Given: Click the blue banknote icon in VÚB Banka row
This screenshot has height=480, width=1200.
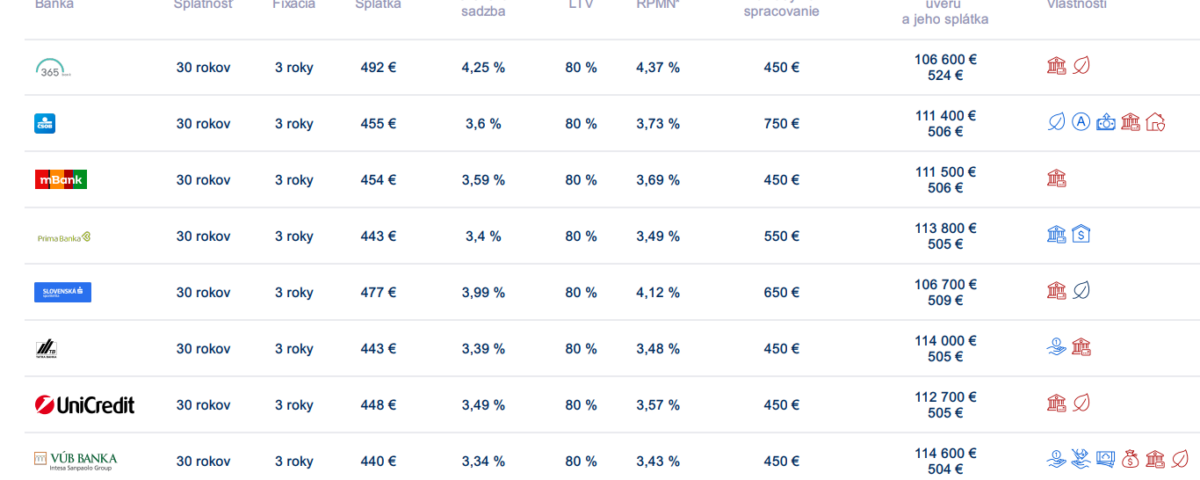Looking at the screenshot, I should point(1106,459).
